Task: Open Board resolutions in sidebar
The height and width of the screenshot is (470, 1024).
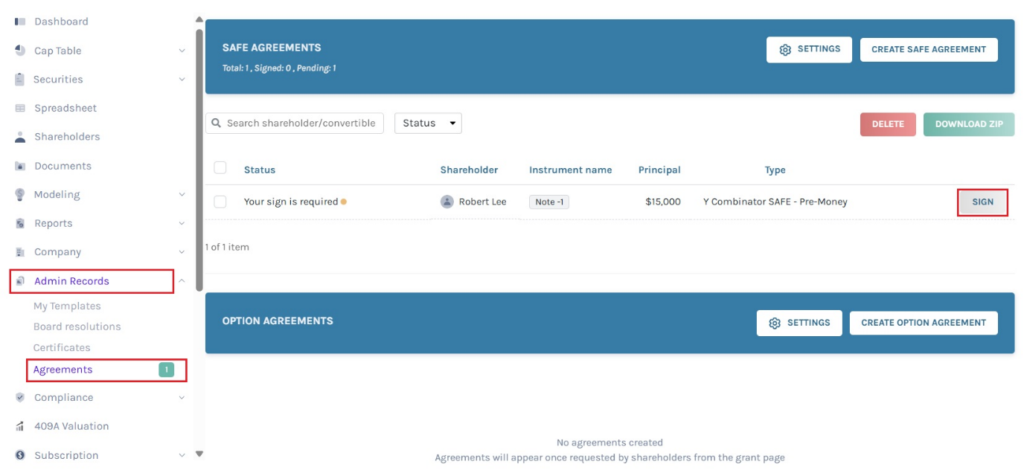Action: (77, 326)
